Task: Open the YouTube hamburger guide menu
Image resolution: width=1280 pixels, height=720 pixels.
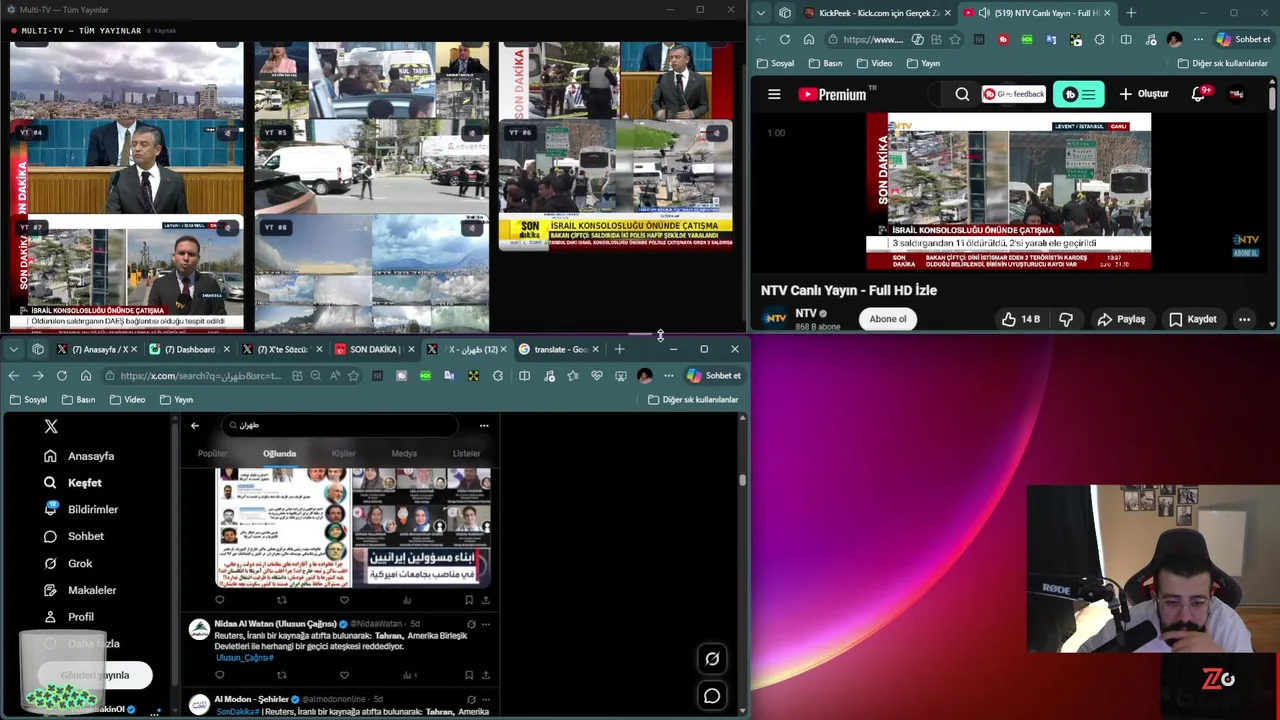Action: click(774, 94)
